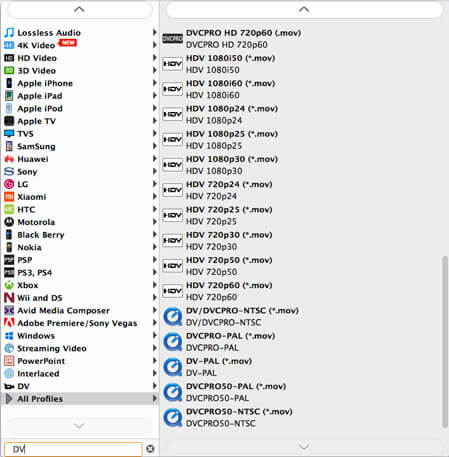Image resolution: width=449 pixels, height=457 pixels.
Task: Click the Avid Media Composer icon
Action: coord(9,310)
